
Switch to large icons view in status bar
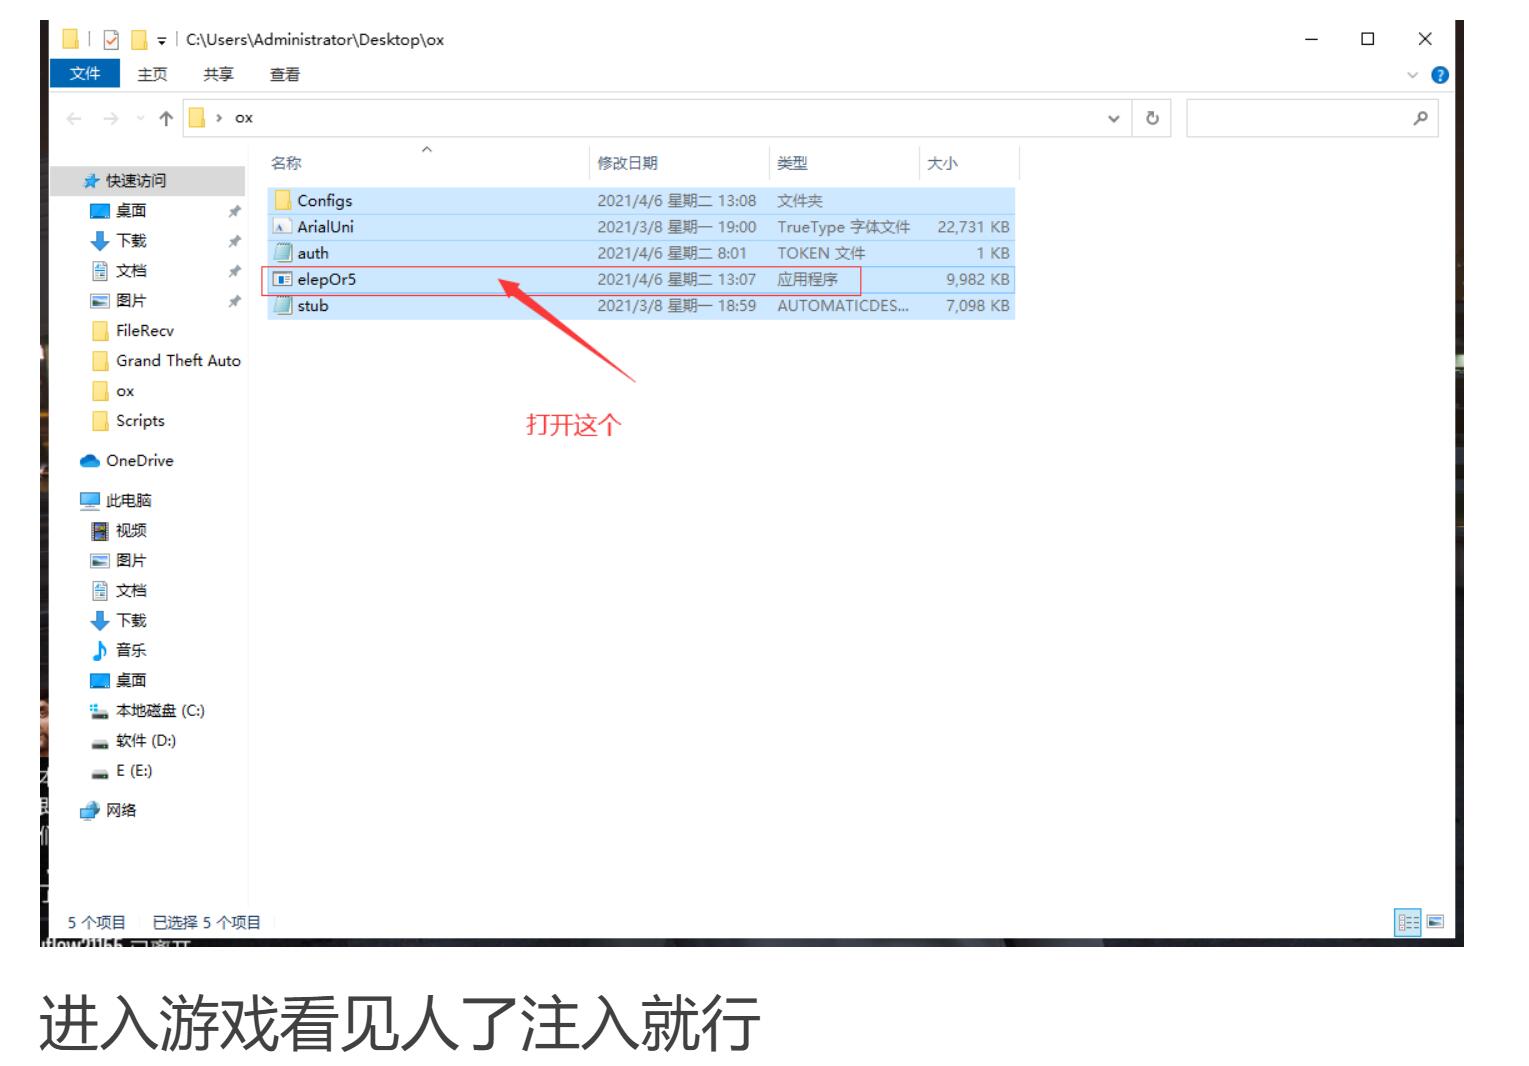(x=1435, y=922)
